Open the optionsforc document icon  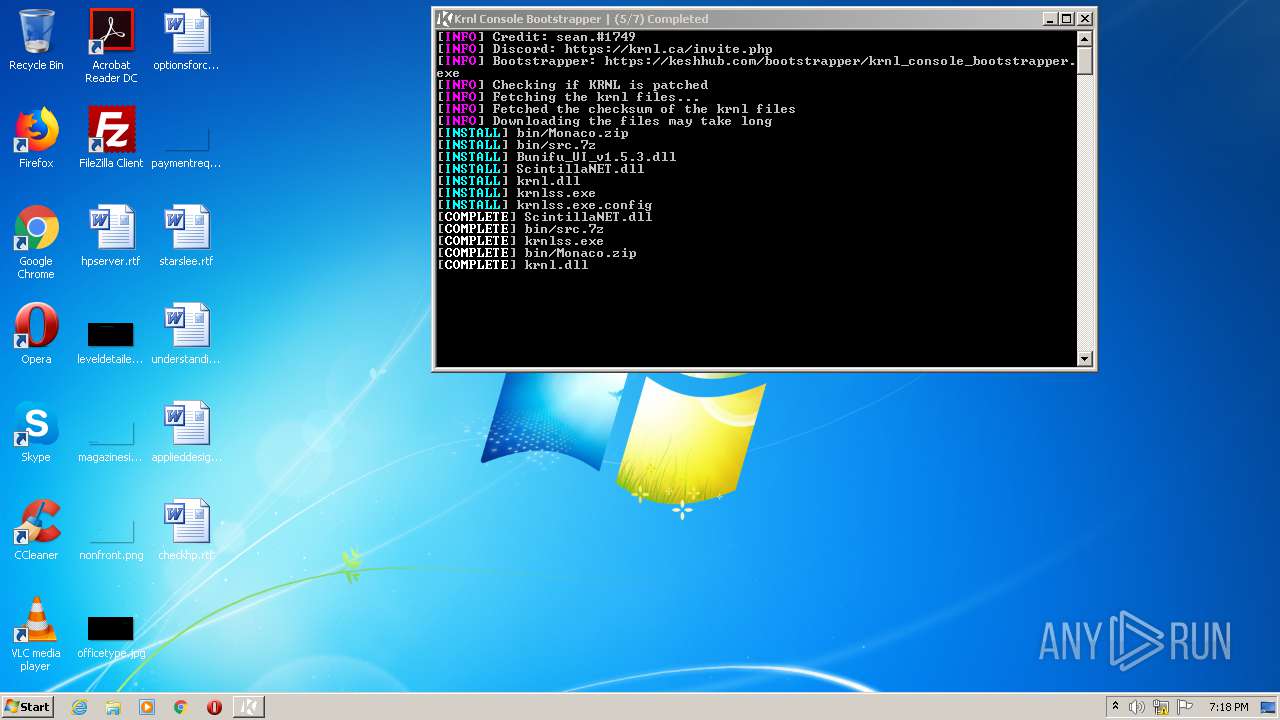[186, 41]
